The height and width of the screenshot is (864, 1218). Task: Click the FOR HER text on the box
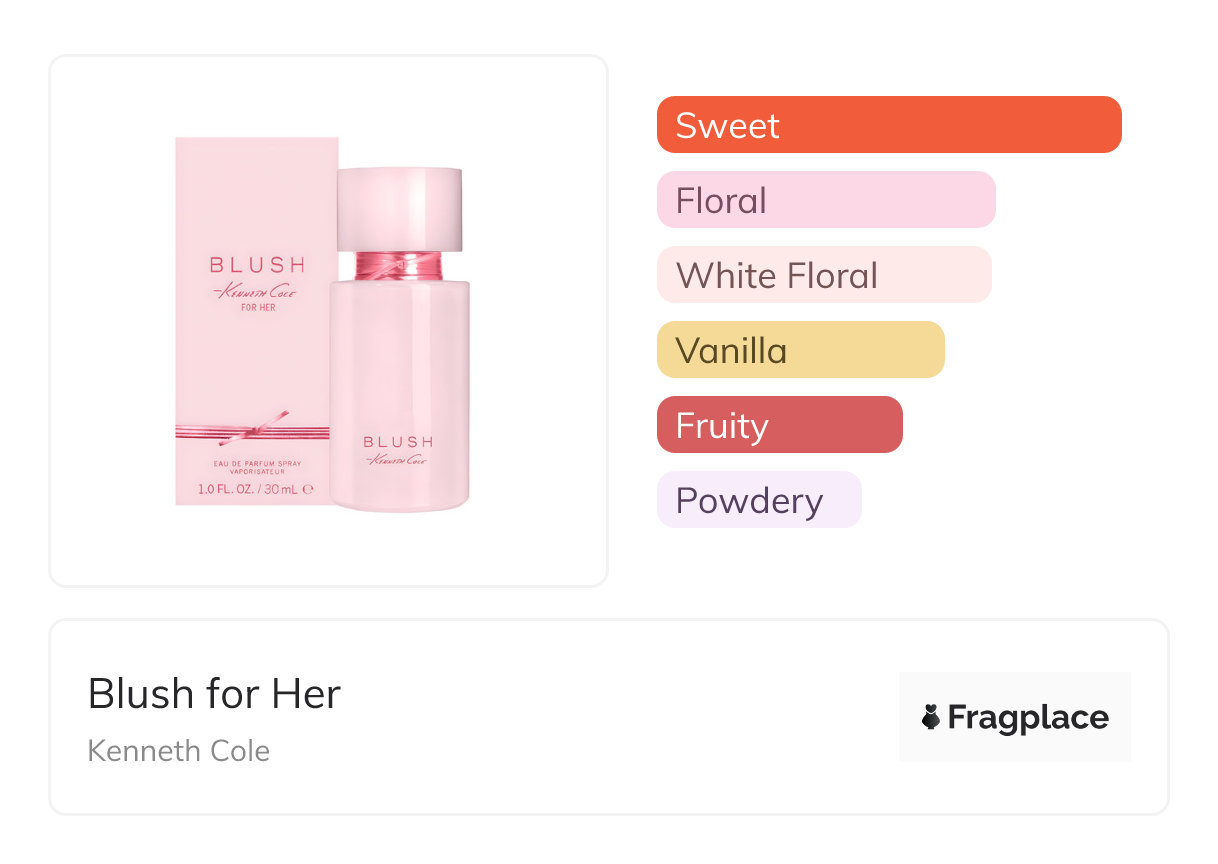[258, 308]
